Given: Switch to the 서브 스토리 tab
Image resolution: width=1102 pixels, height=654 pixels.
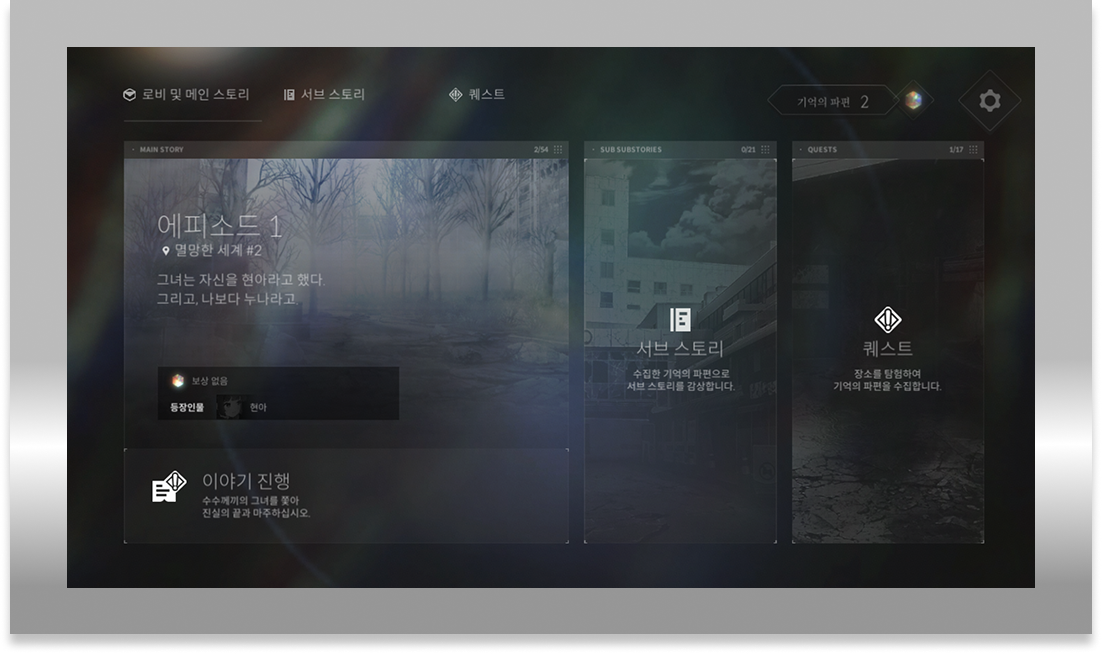Looking at the screenshot, I should (x=324, y=94).
